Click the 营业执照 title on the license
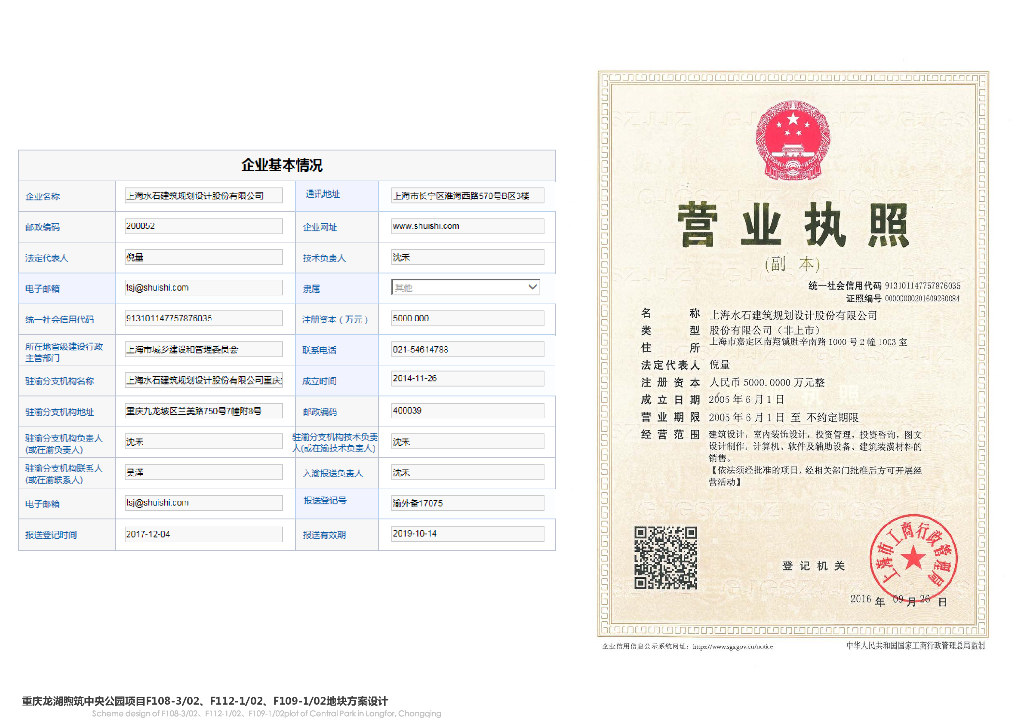 tap(793, 225)
